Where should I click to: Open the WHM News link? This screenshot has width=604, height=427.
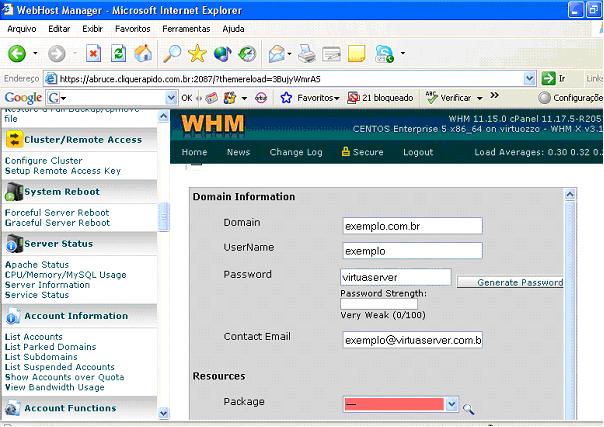238,152
